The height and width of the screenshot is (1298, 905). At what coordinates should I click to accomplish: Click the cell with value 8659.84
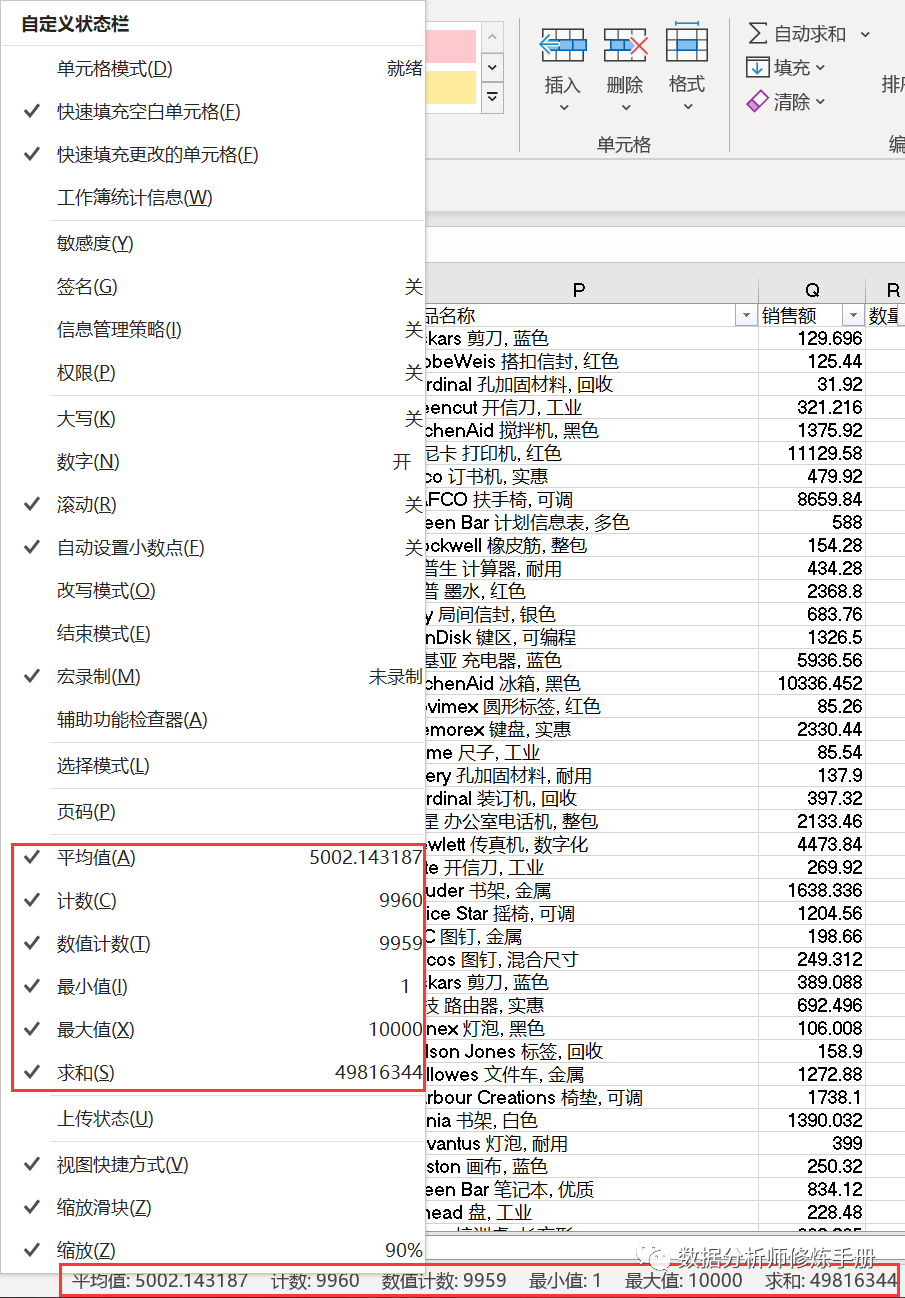coord(812,500)
